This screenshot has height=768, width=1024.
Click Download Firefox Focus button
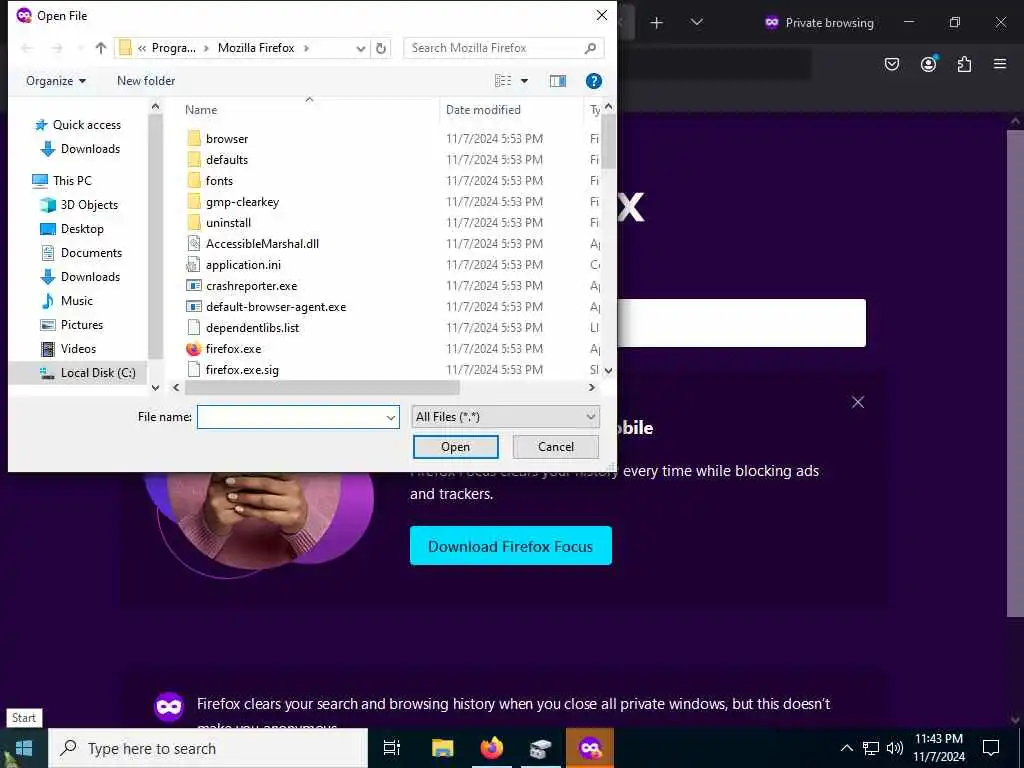511,546
